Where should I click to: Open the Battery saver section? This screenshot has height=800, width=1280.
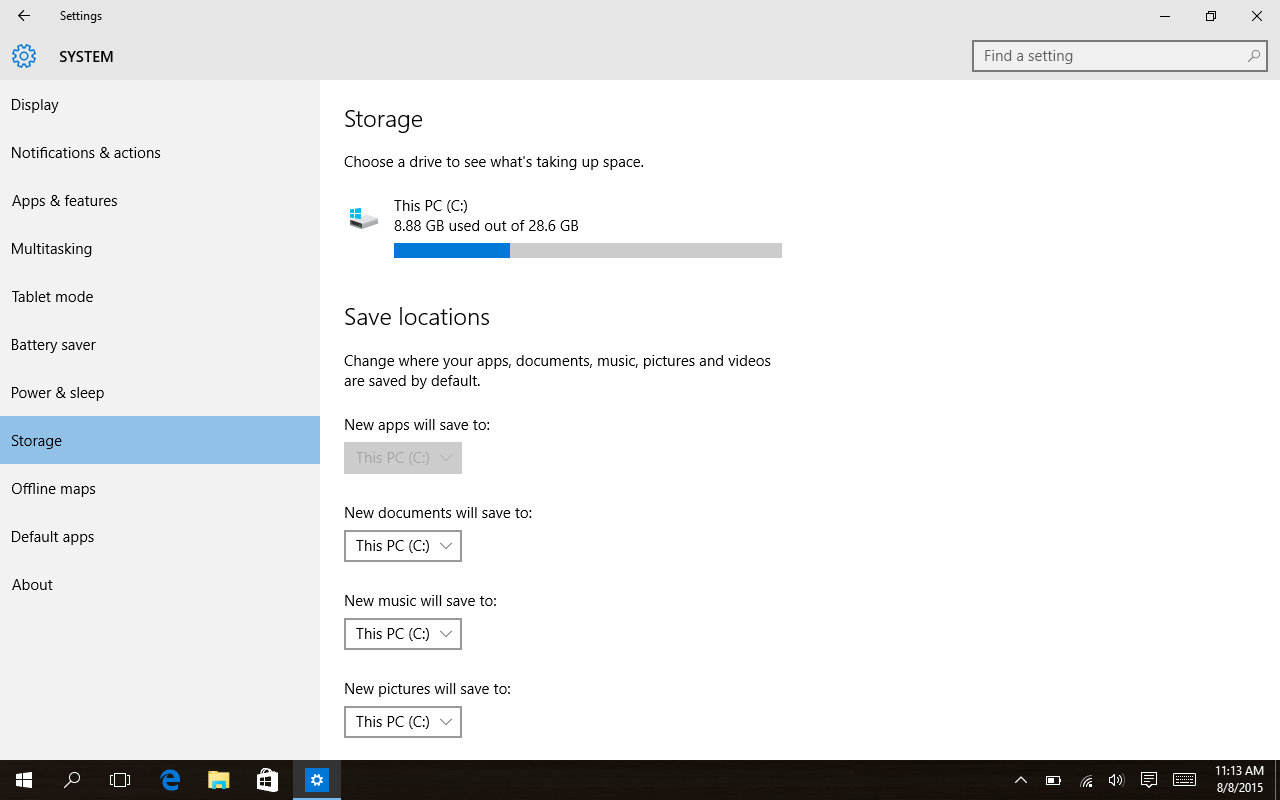coord(53,345)
